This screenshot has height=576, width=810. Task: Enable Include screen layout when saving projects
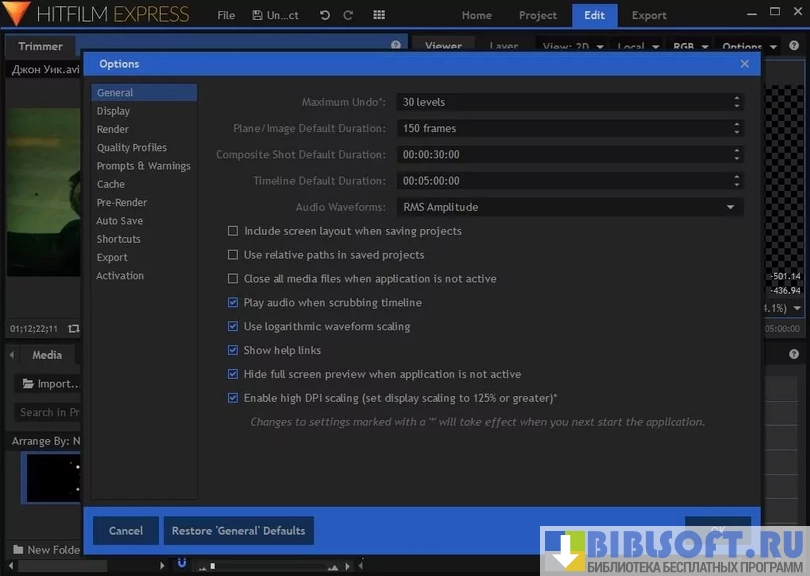coord(233,231)
